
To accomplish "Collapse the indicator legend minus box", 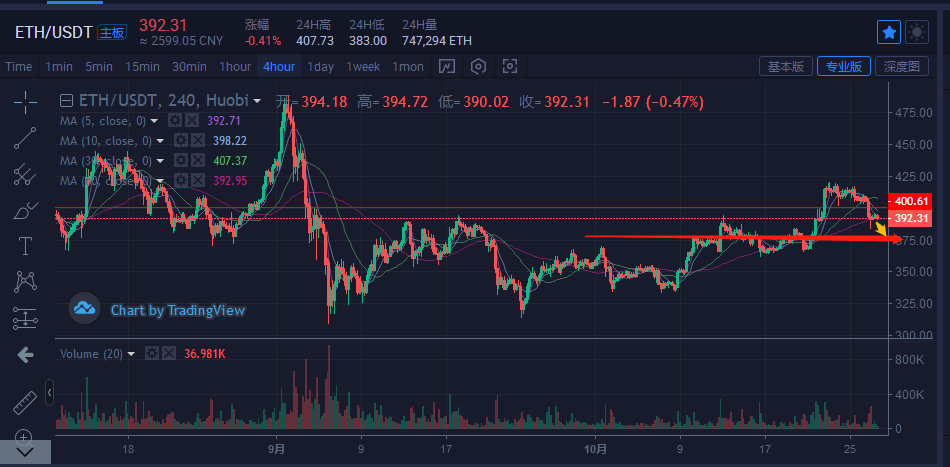I will pyautogui.click(x=68, y=101).
